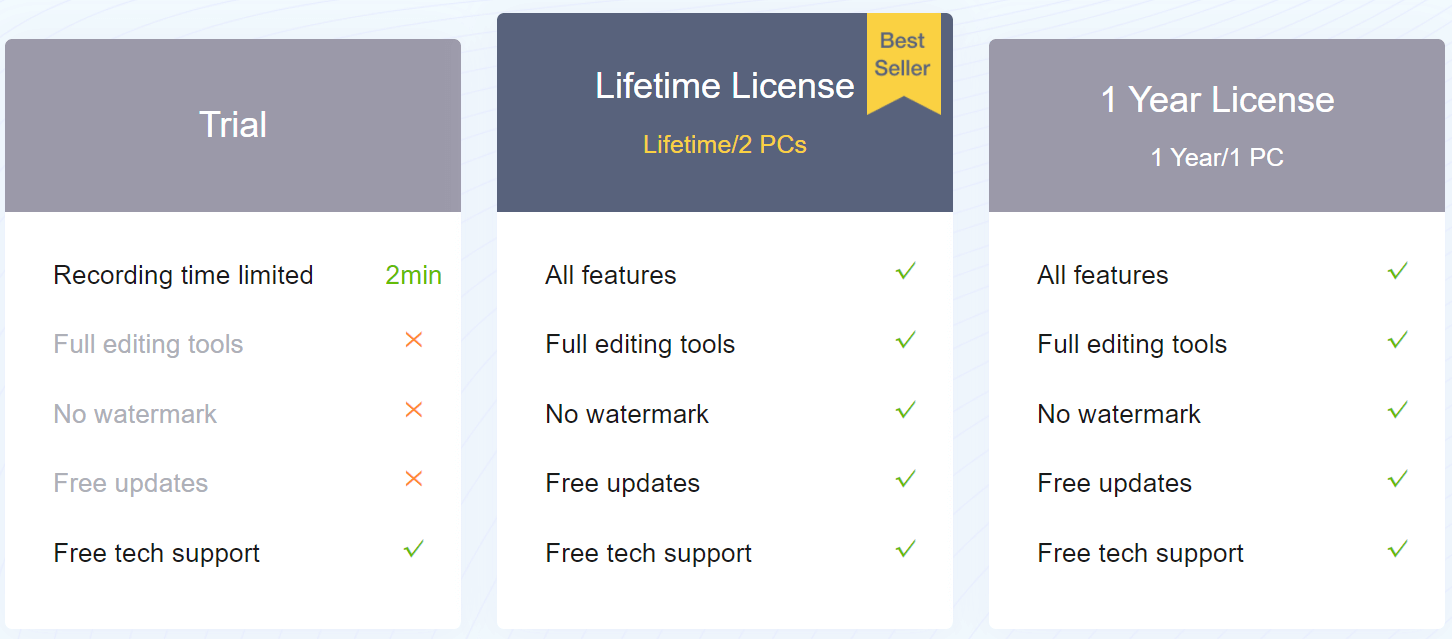Viewport: 1452px width, 639px height.
Task: Click Lifetime License All features checkmark
Action: pos(906,270)
